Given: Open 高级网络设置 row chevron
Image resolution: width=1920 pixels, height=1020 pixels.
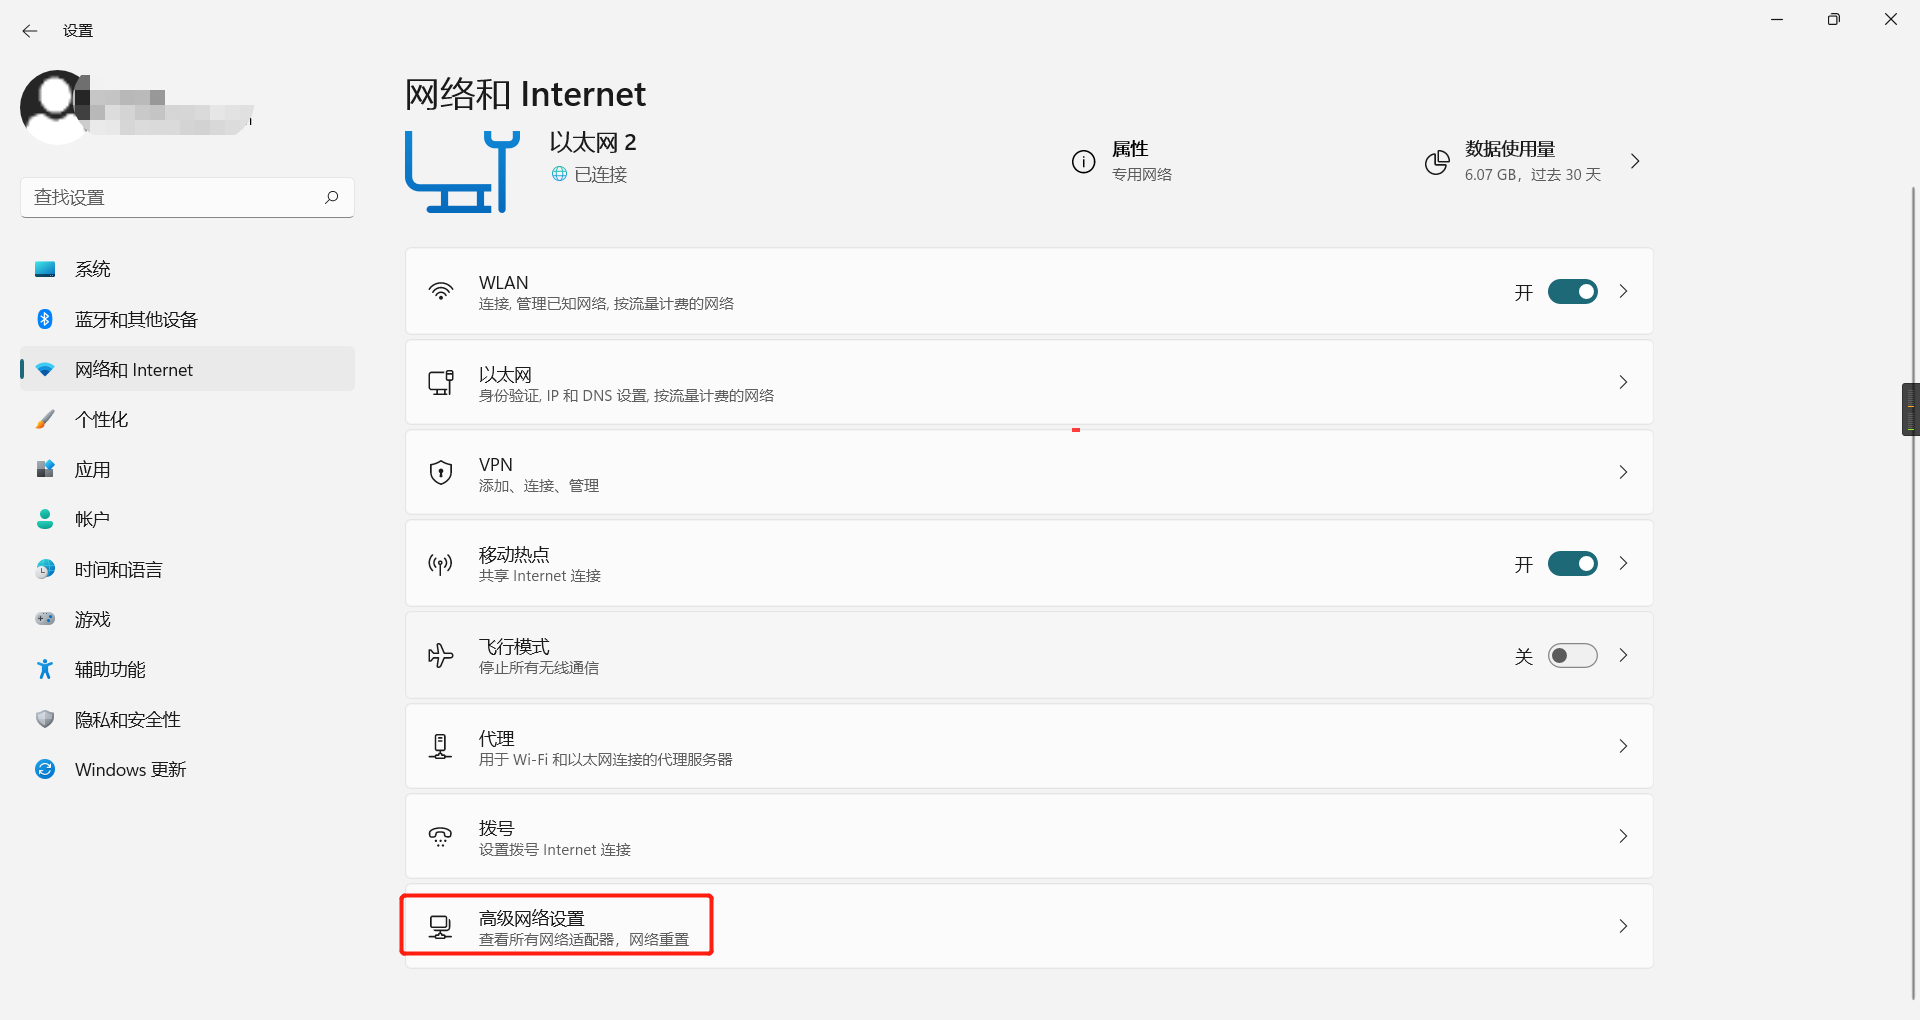Looking at the screenshot, I should 1623,926.
